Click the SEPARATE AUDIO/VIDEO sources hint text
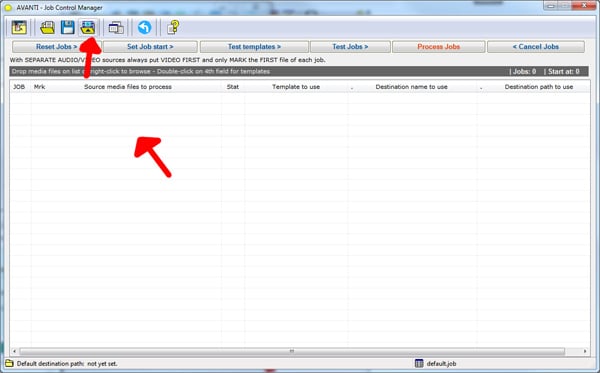The height and width of the screenshot is (373, 600). click(168, 60)
